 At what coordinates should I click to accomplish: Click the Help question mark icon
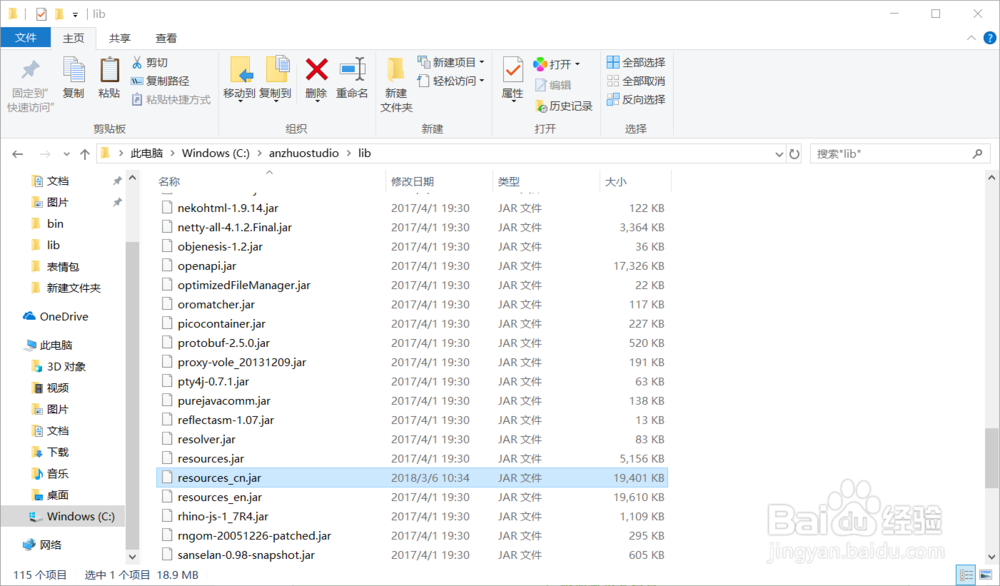click(x=989, y=38)
